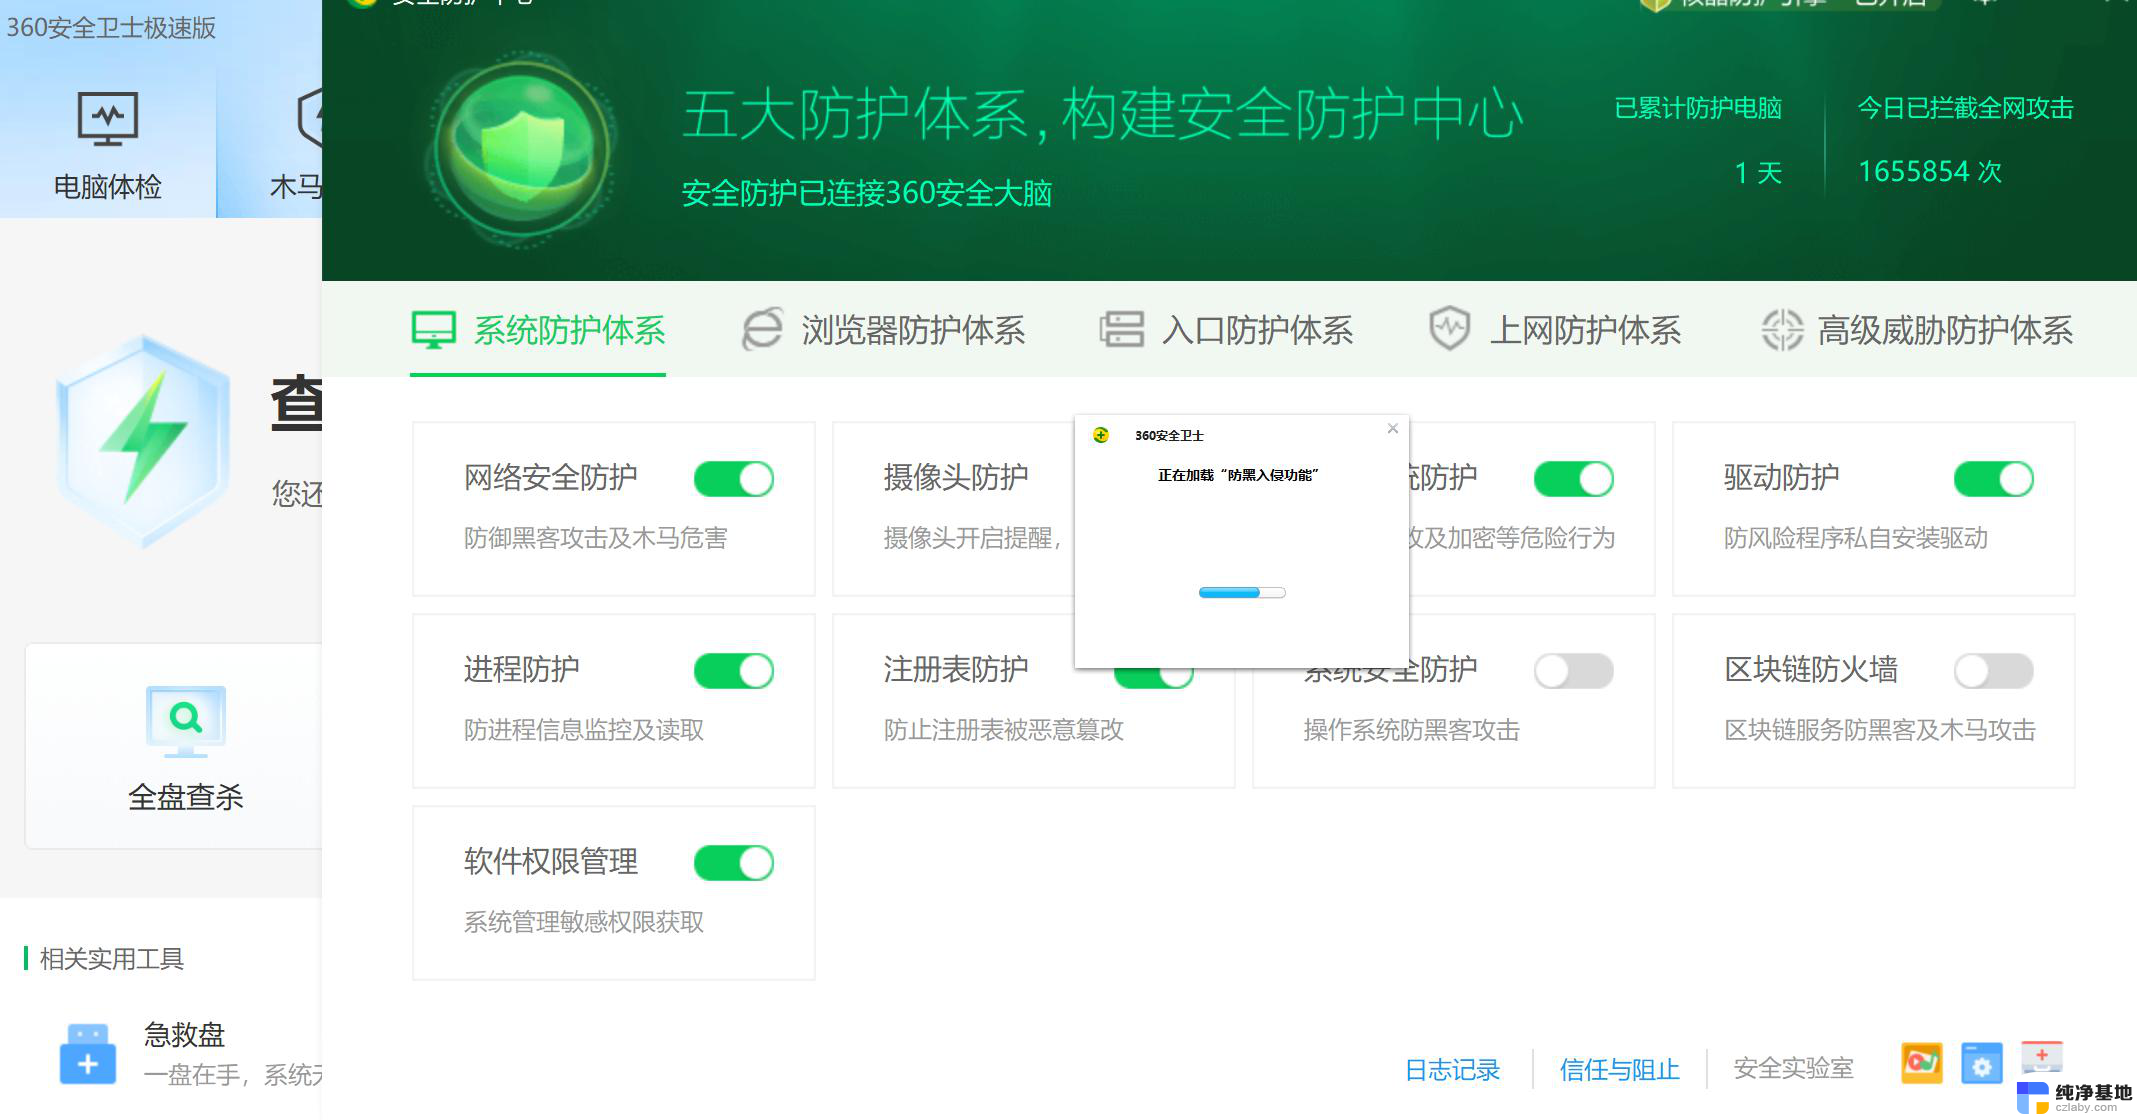Click the radar icon beside 高级威胁防护体系
The height and width of the screenshot is (1120, 2137).
1781,330
